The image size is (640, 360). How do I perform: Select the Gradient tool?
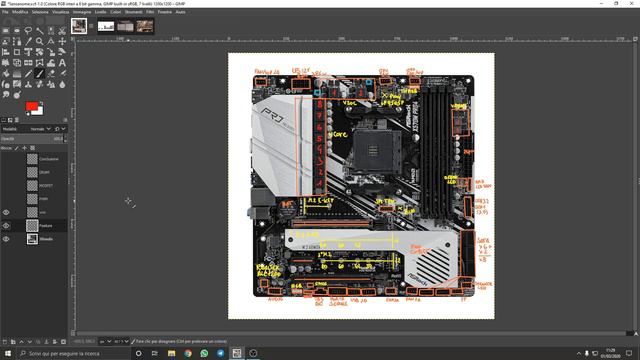[x=17, y=74]
